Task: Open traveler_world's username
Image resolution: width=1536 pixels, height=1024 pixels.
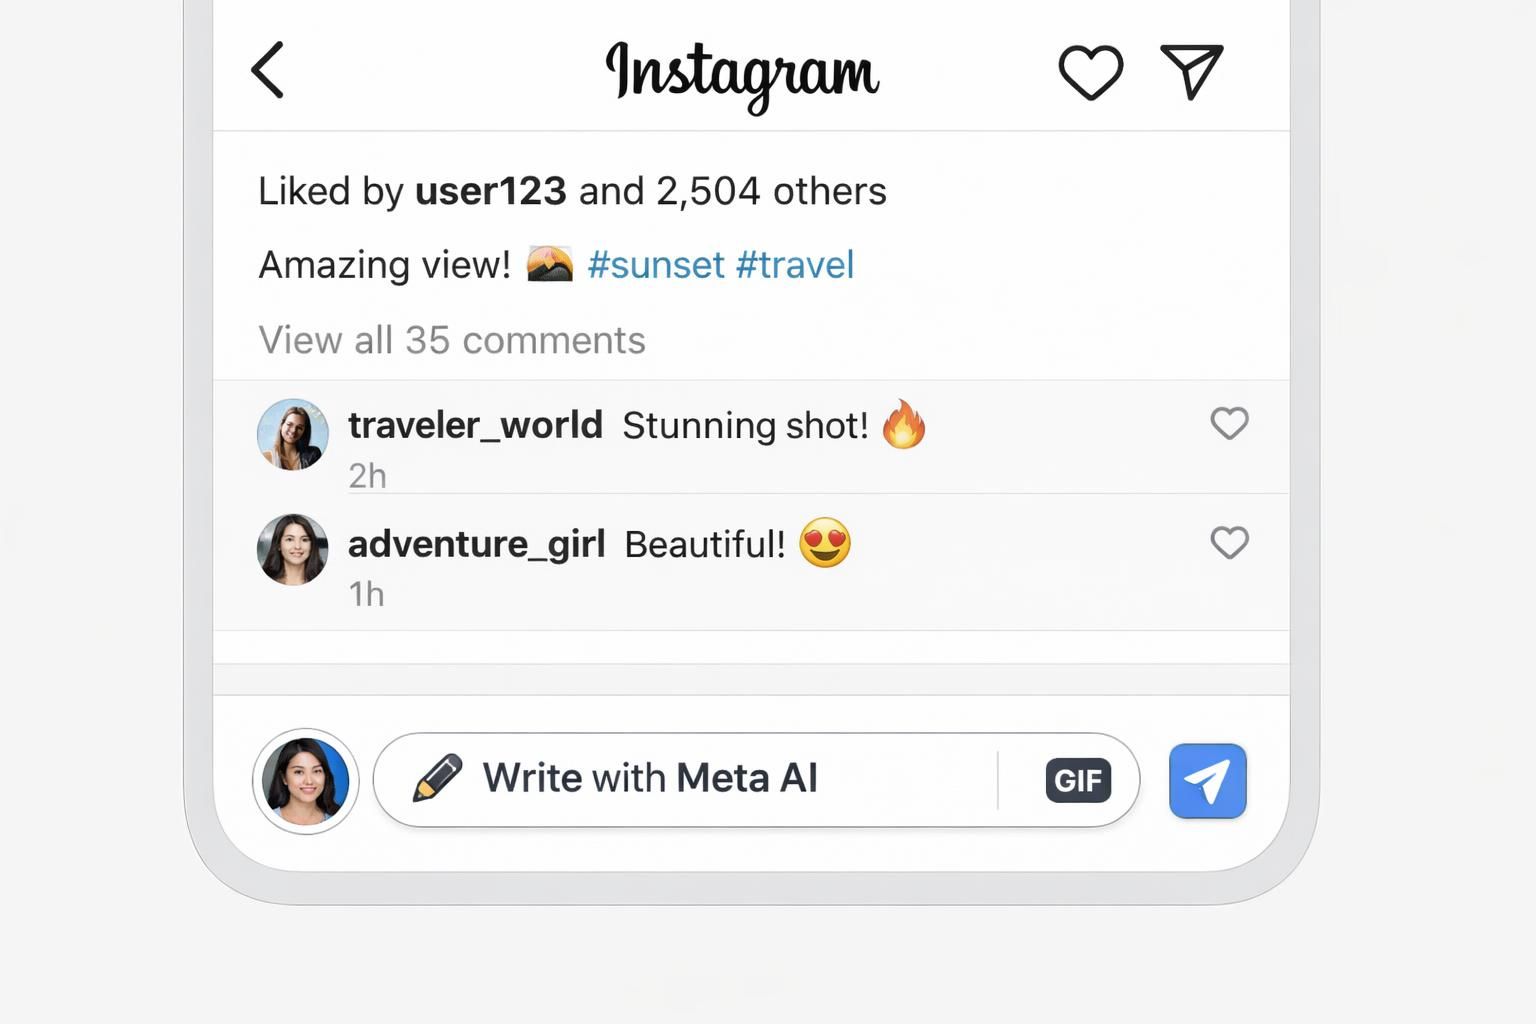Action: tap(475, 424)
